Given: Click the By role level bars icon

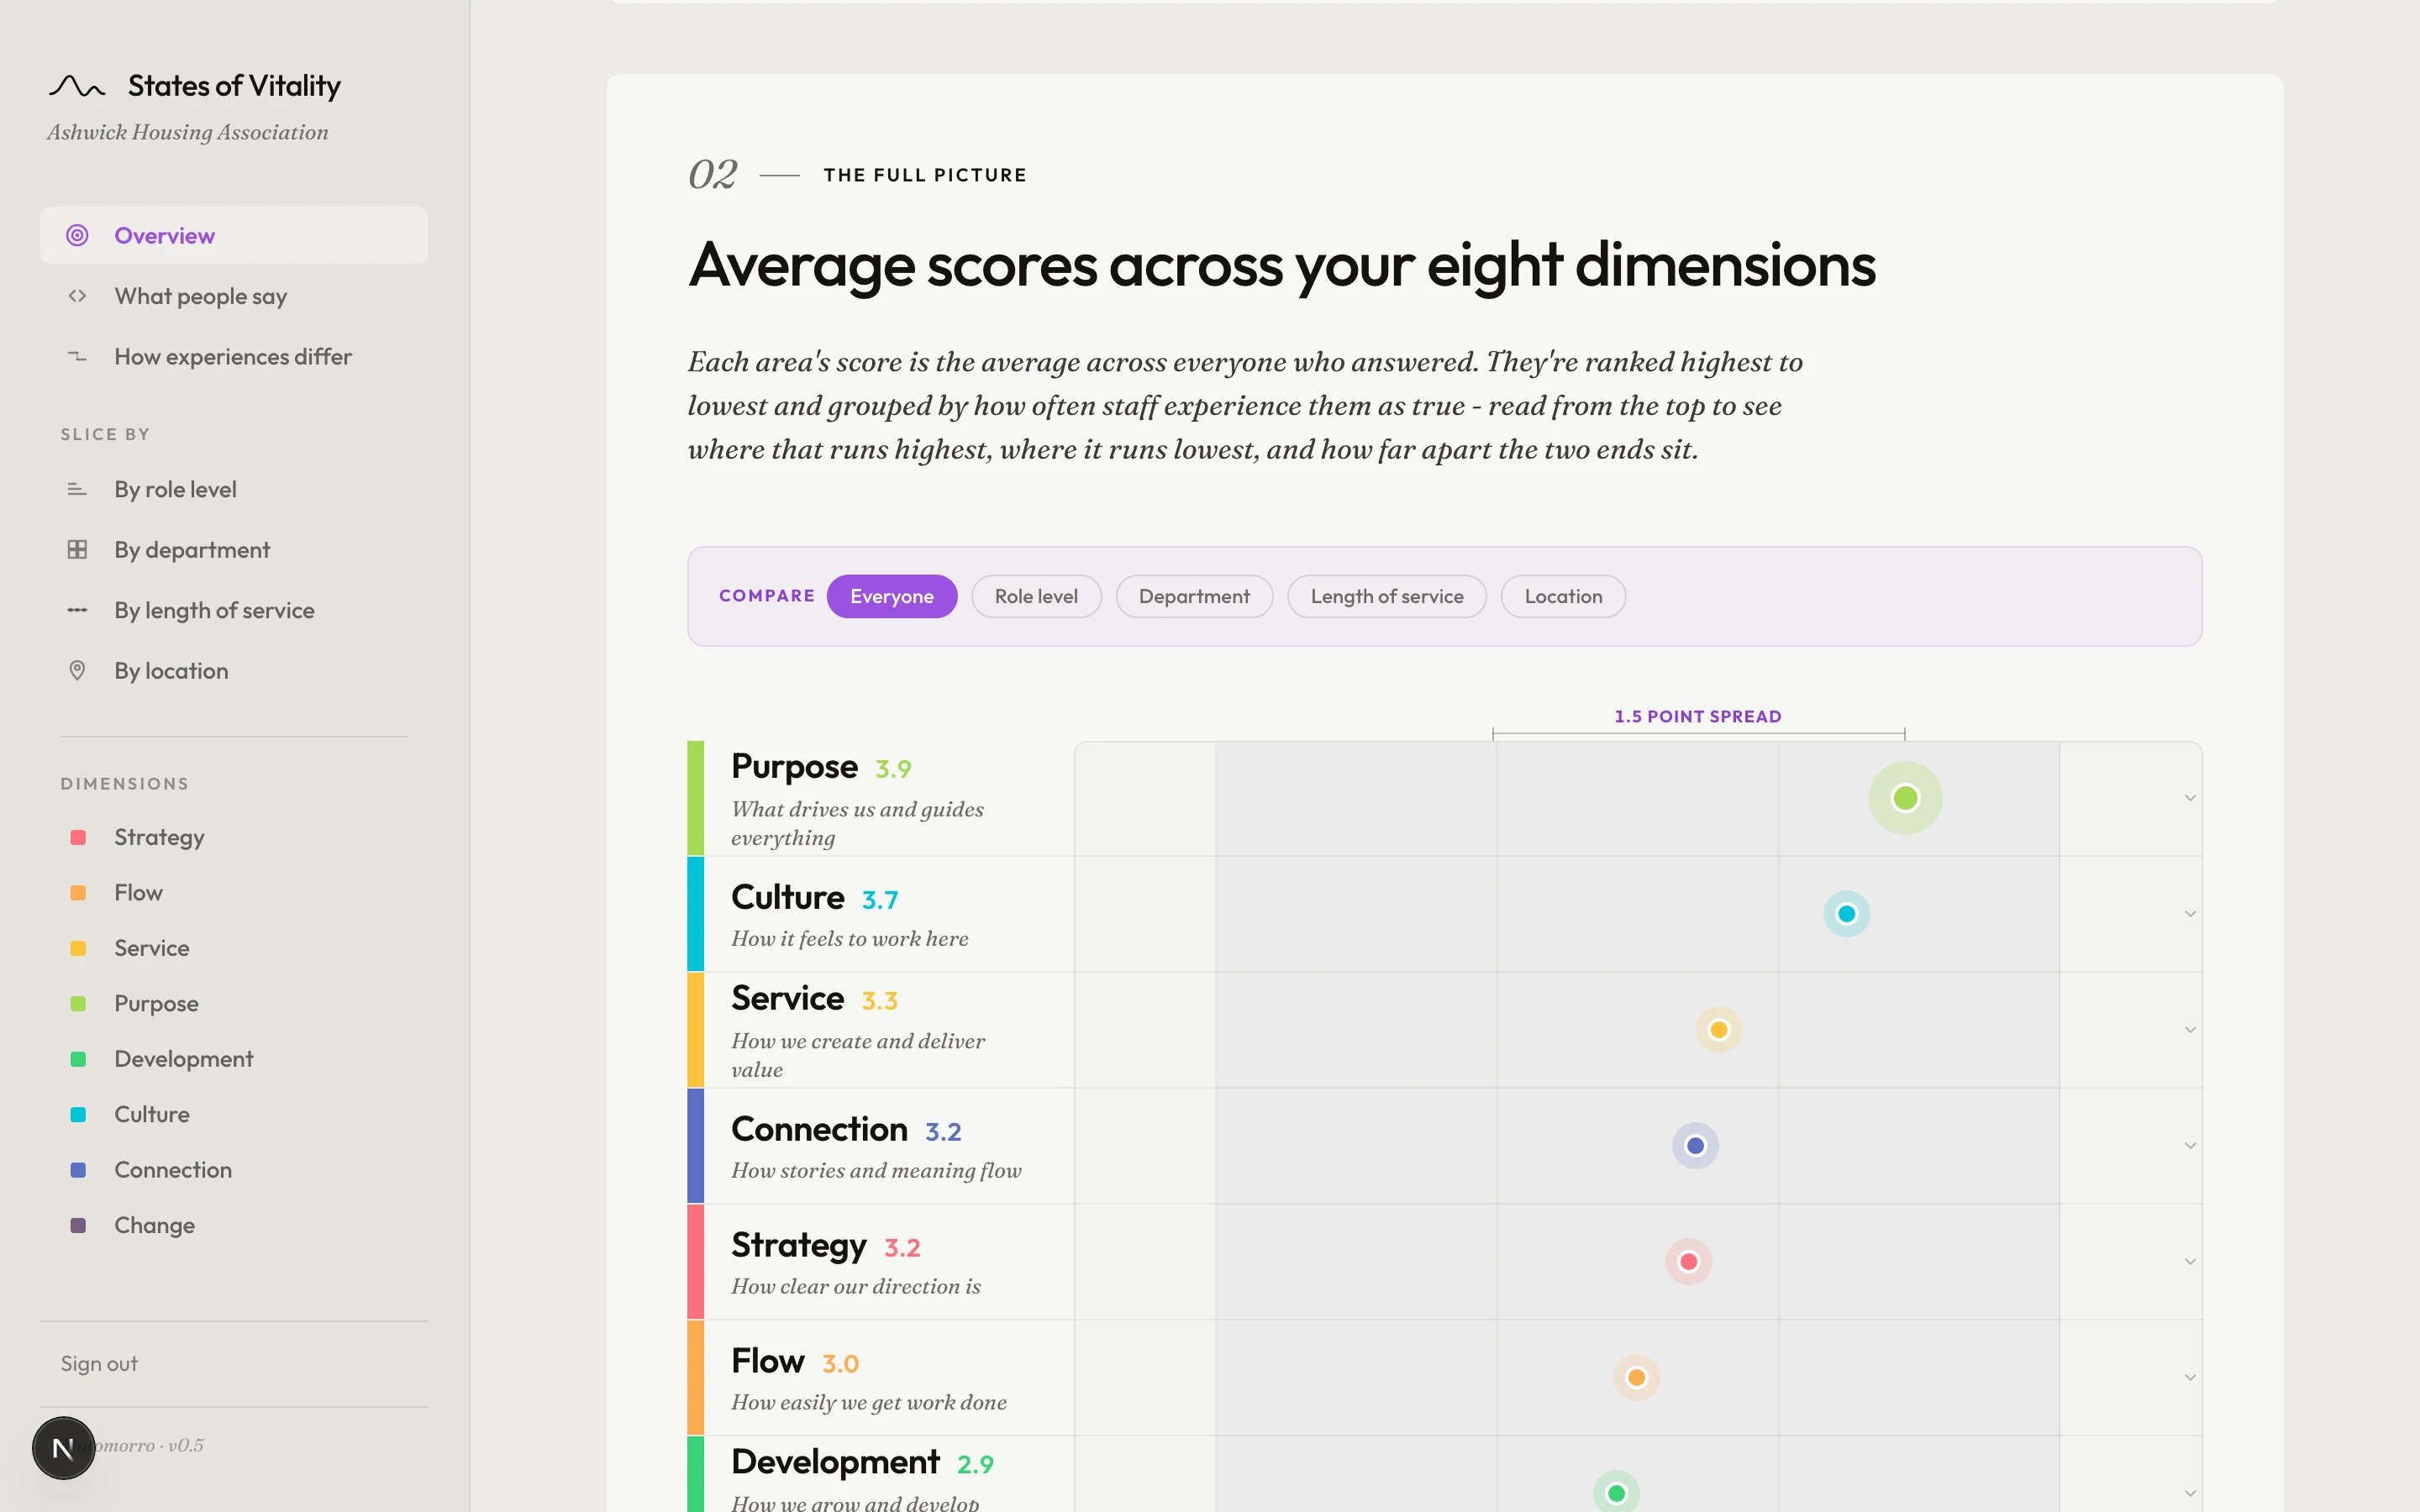Looking at the screenshot, I should pyautogui.click(x=77, y=489).
